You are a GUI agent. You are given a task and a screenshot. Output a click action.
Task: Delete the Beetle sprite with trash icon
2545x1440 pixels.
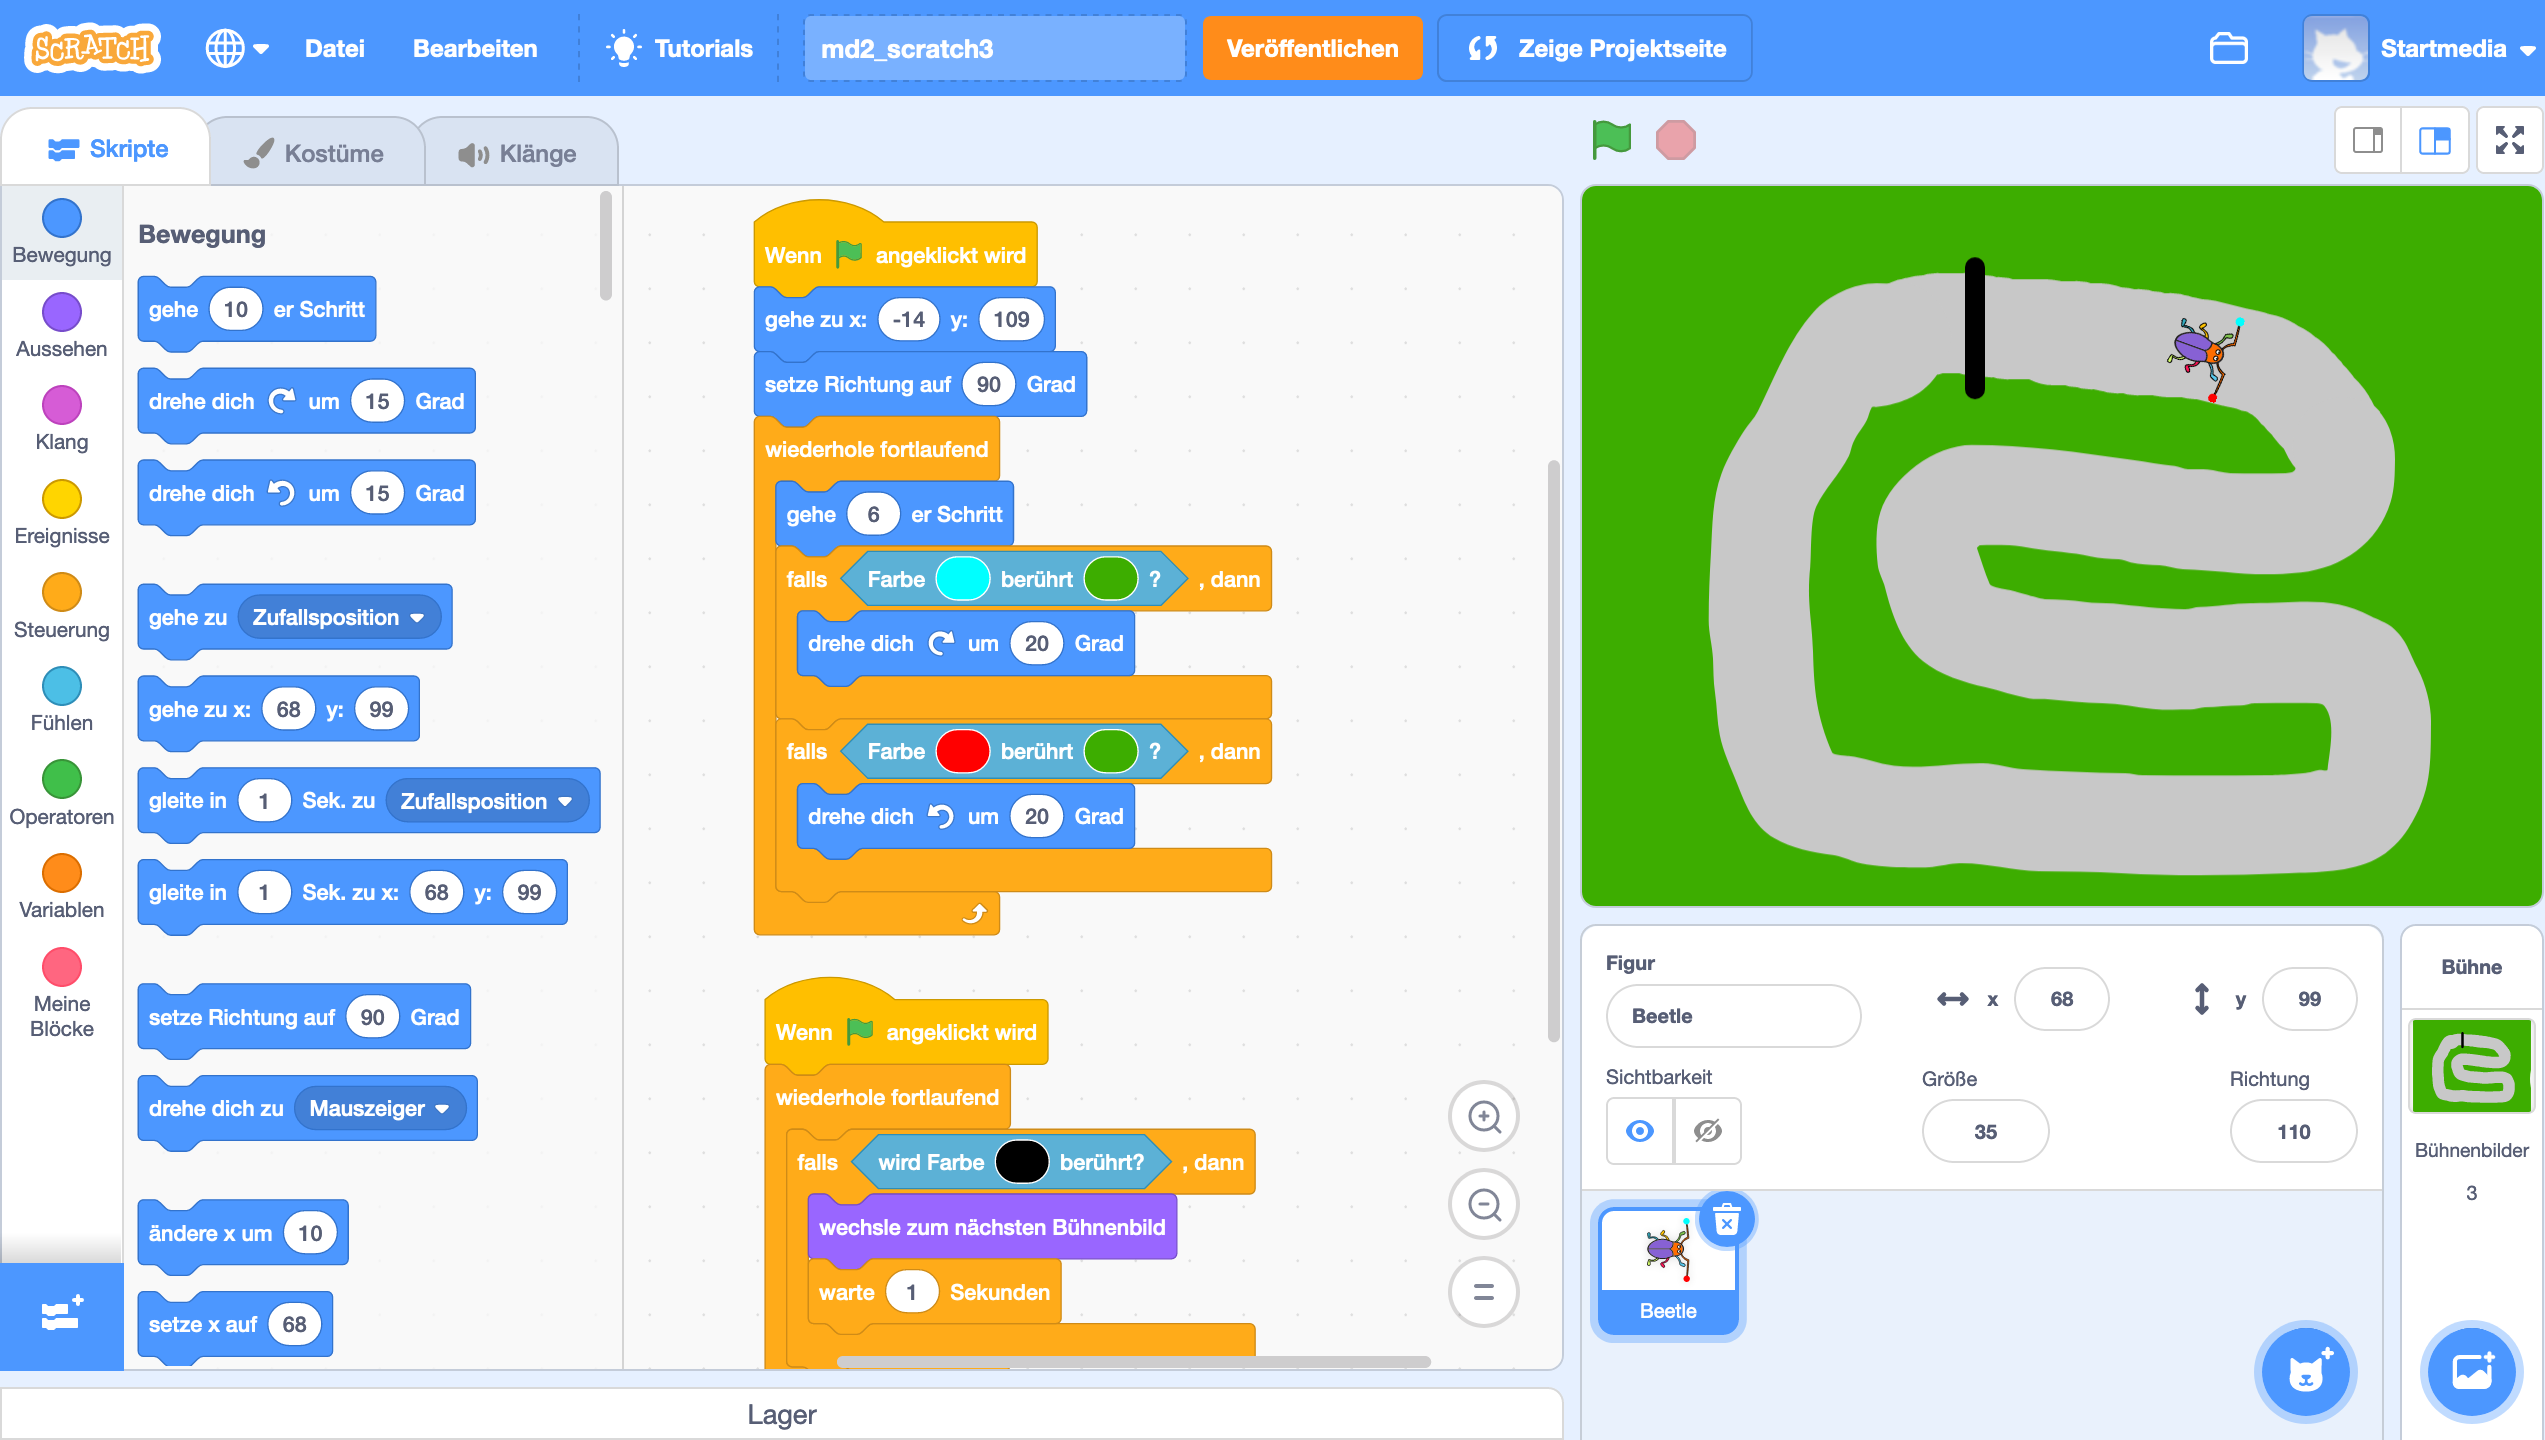pyautogui.click(x=1727, y=1221)
